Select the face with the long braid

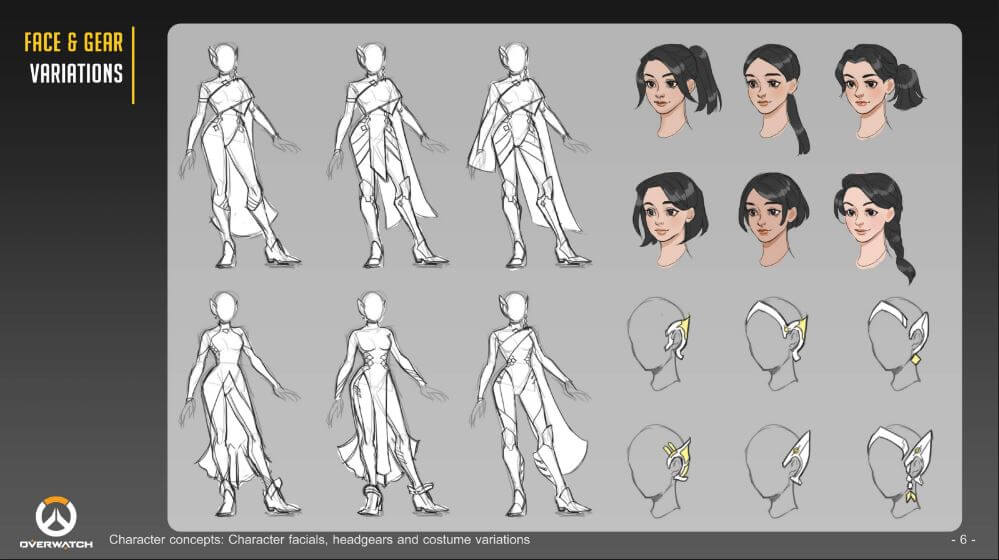[875, 227]
